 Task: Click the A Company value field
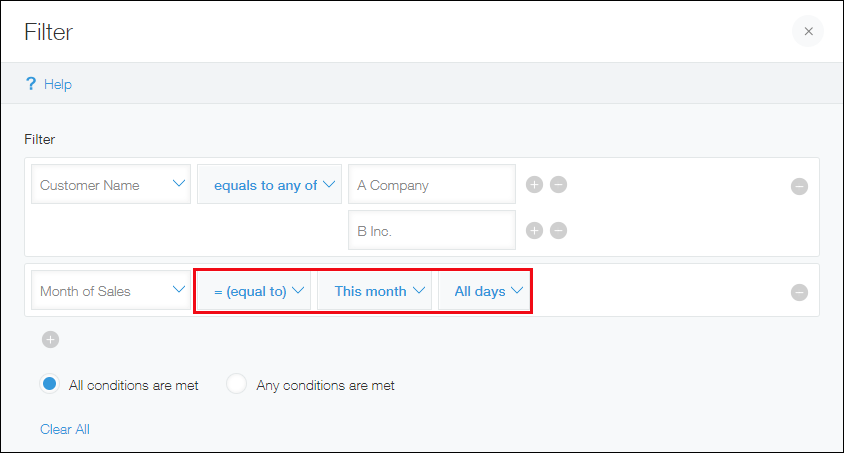tap(431, 185)
